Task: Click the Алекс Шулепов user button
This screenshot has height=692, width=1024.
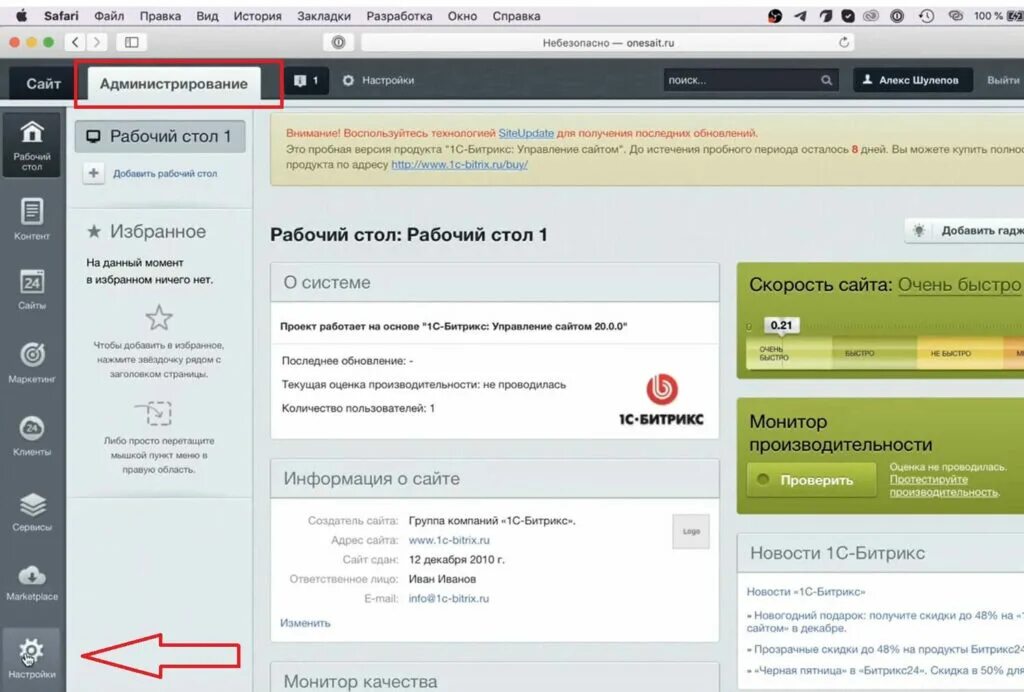Action: point(912,80)
